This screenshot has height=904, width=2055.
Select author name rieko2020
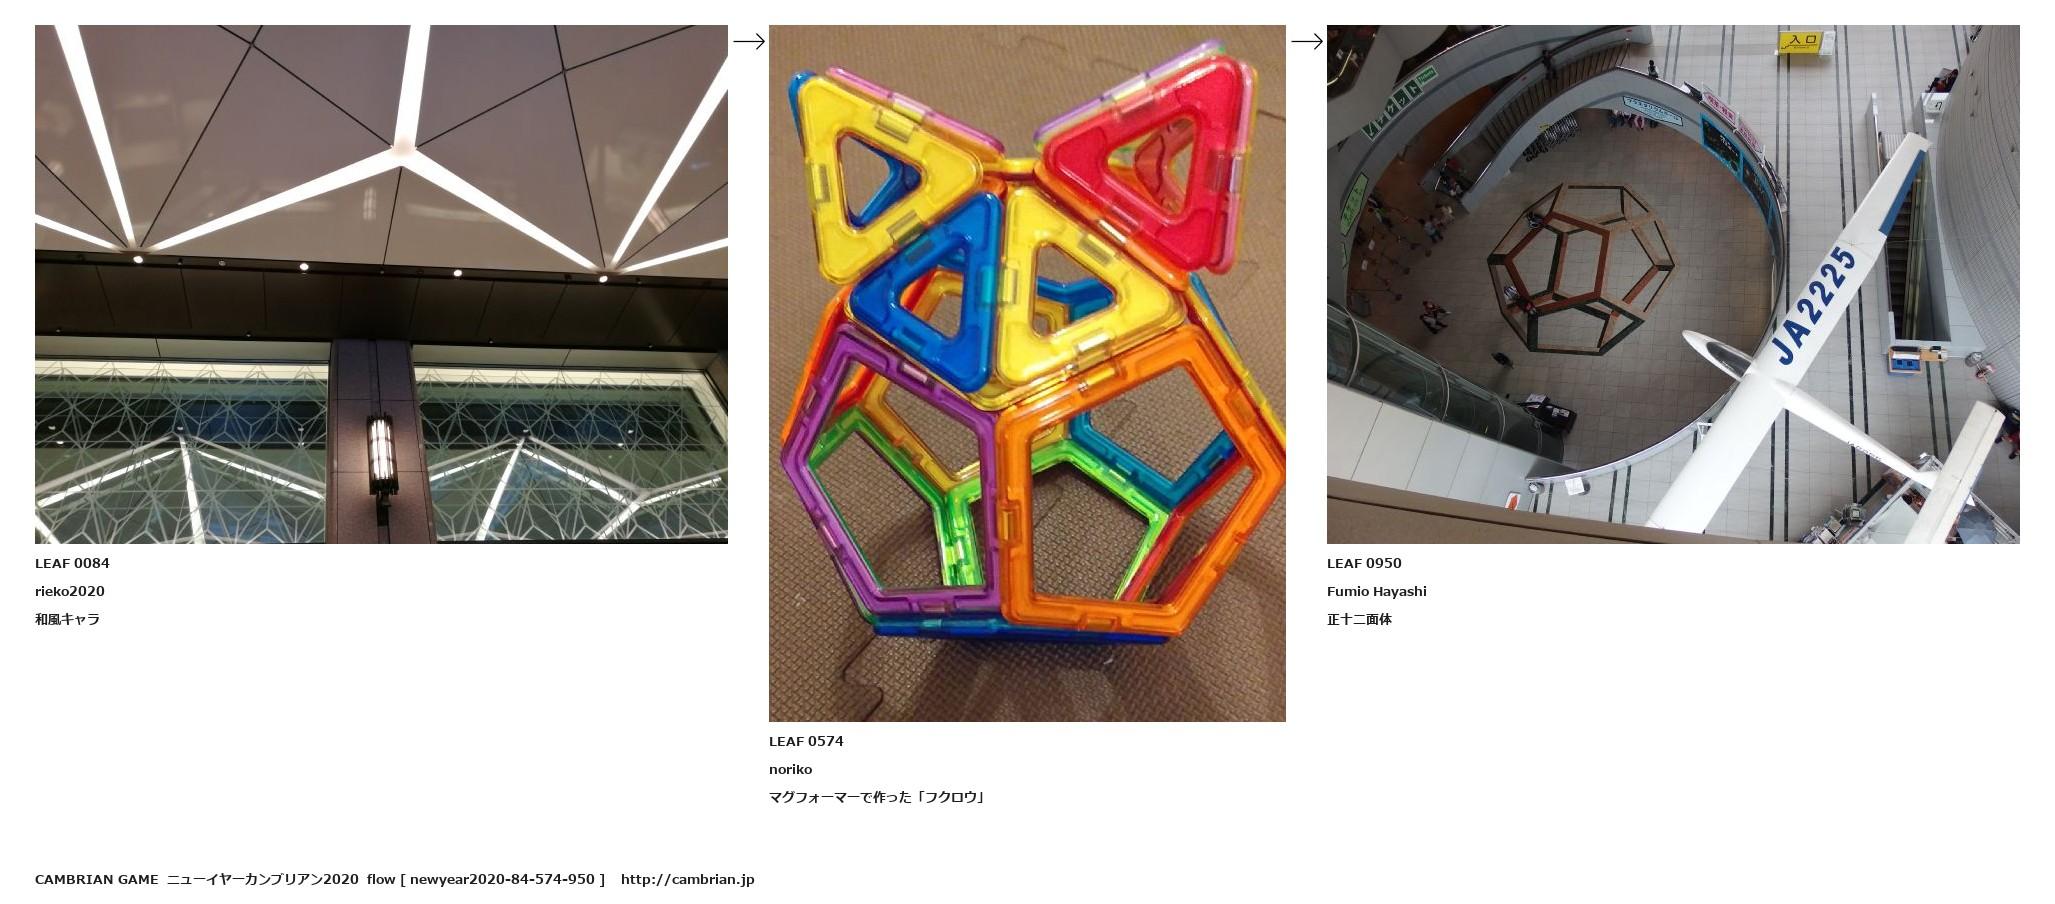pyautogui.click(x=70, y=591)
